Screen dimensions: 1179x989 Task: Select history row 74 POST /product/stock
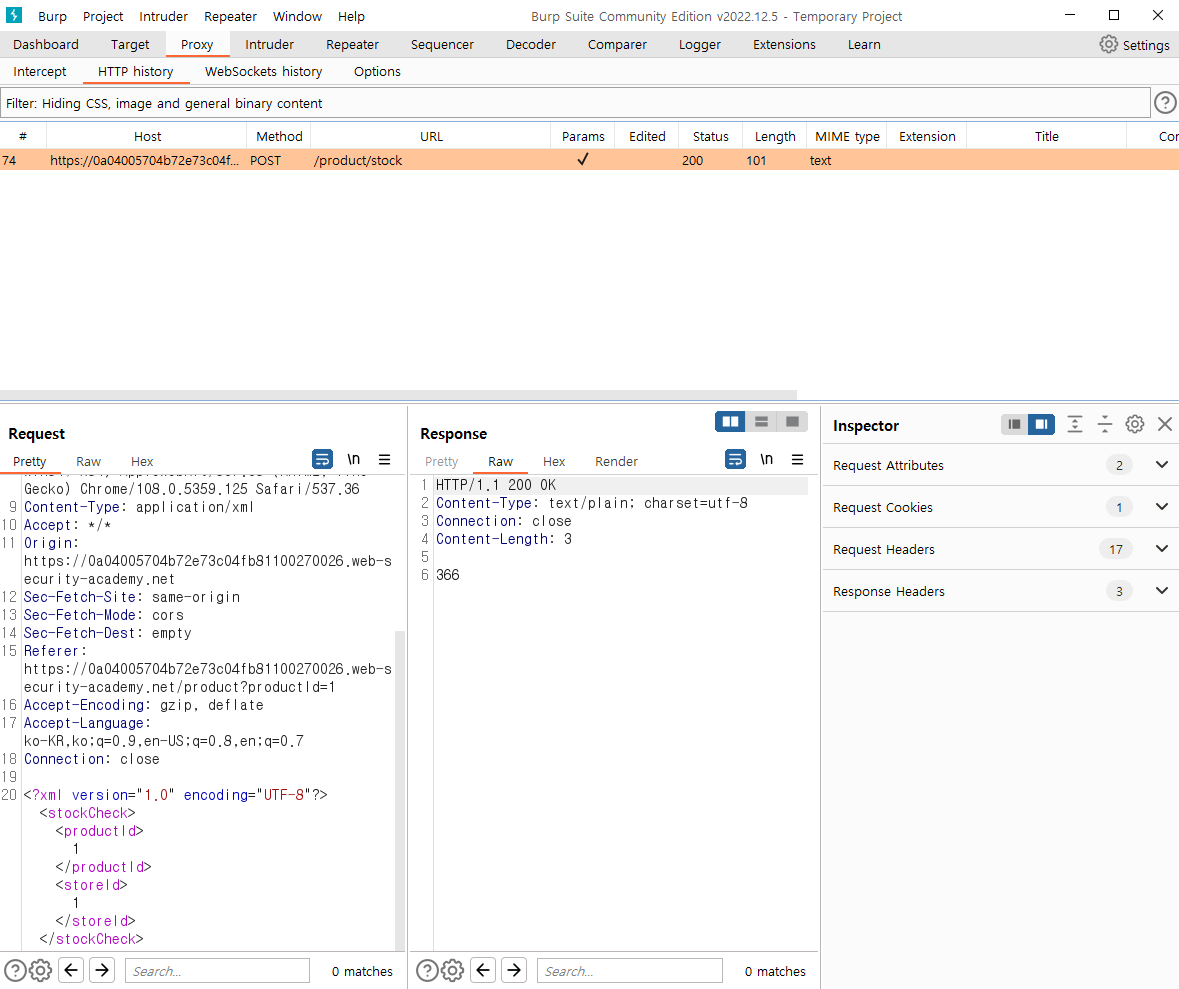590,159
